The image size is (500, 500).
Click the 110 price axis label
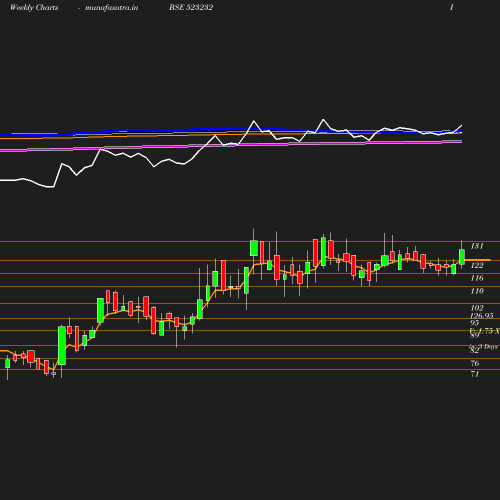click(x=477, y=291)
